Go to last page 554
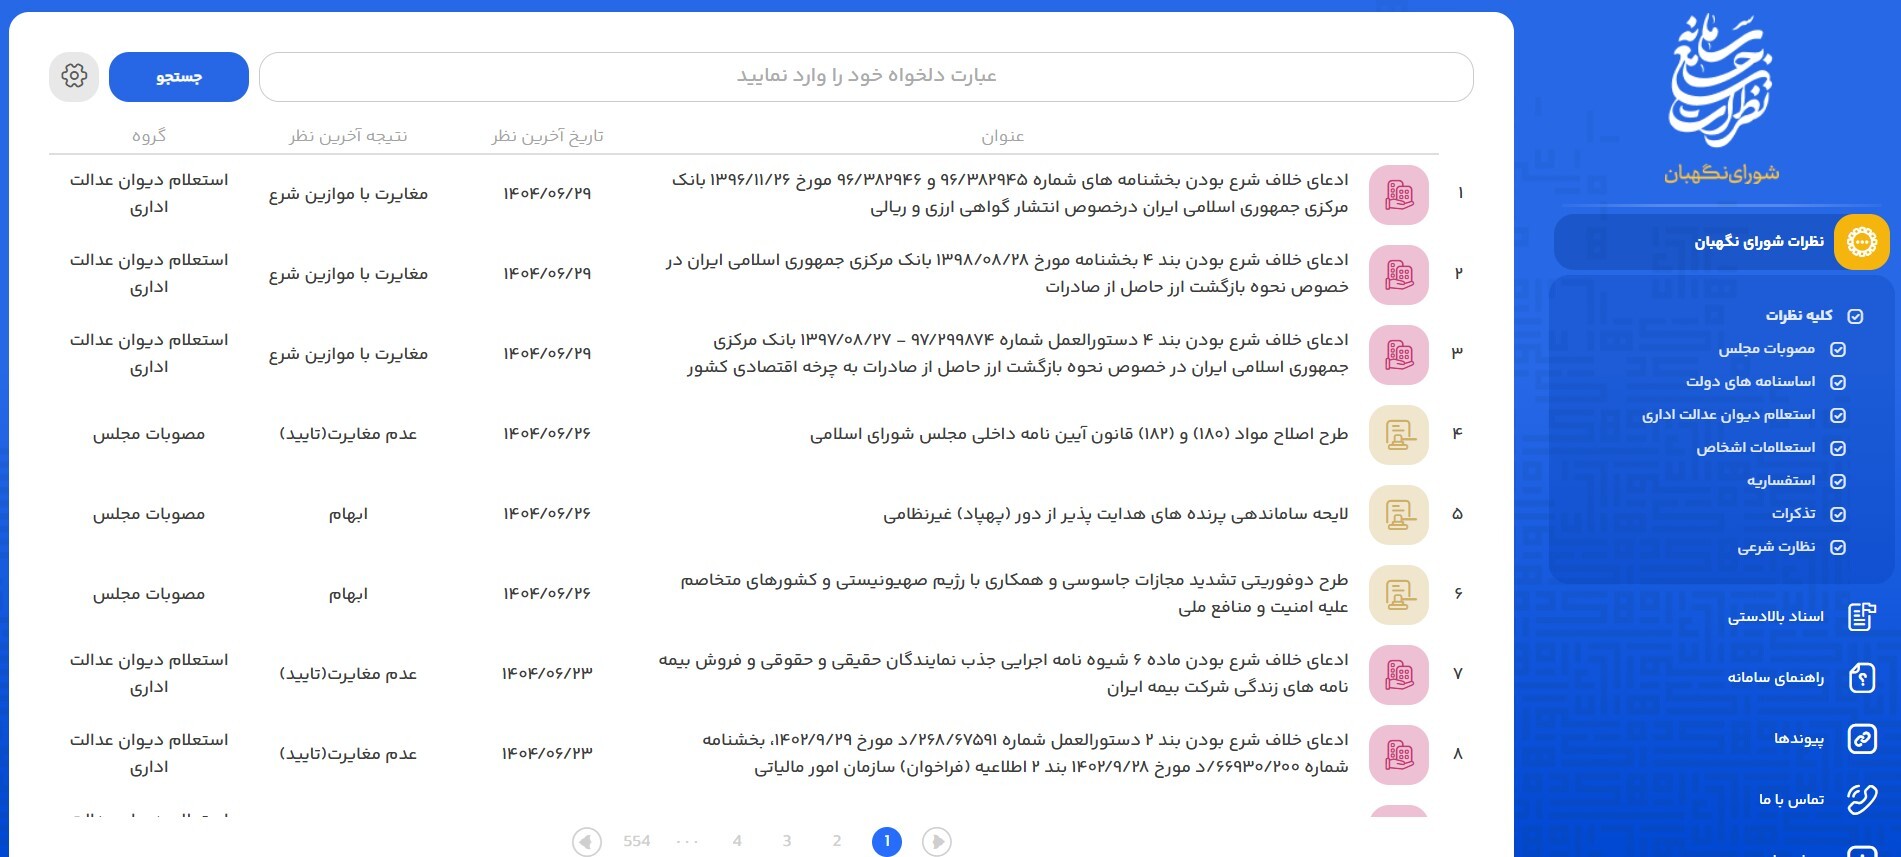The image size is (1901, 857). tap(637, 841)
